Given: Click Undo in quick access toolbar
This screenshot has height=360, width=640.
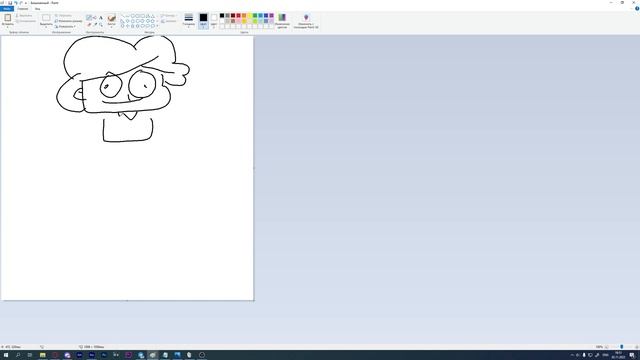Looking at the screenshot, I should pos(16,3).
